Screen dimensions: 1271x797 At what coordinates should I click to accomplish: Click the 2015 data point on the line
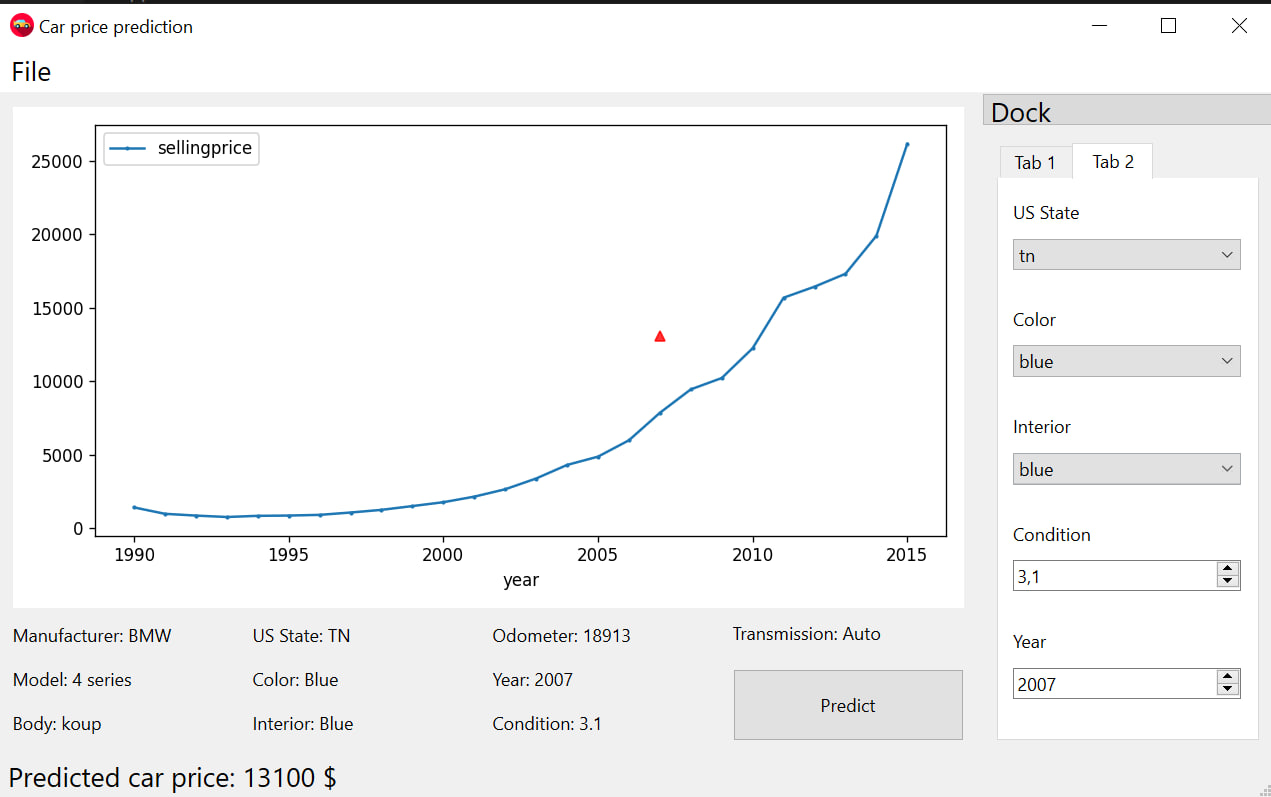[907, 144]
